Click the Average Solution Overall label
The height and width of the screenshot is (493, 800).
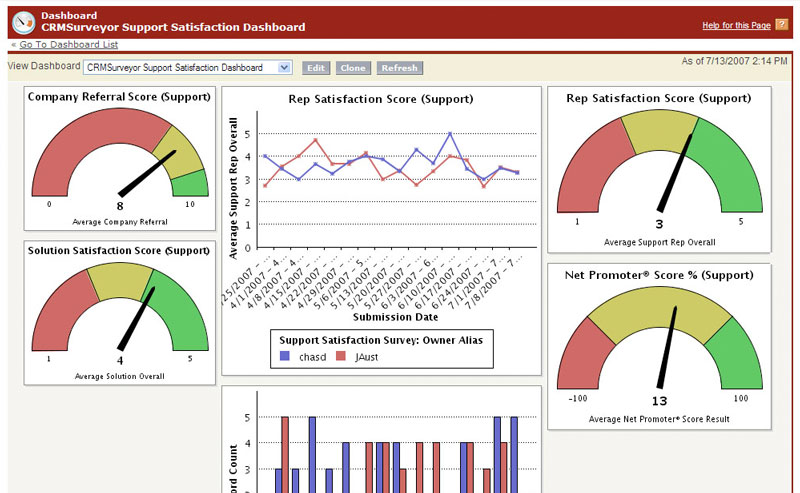[x=120, y=376]
